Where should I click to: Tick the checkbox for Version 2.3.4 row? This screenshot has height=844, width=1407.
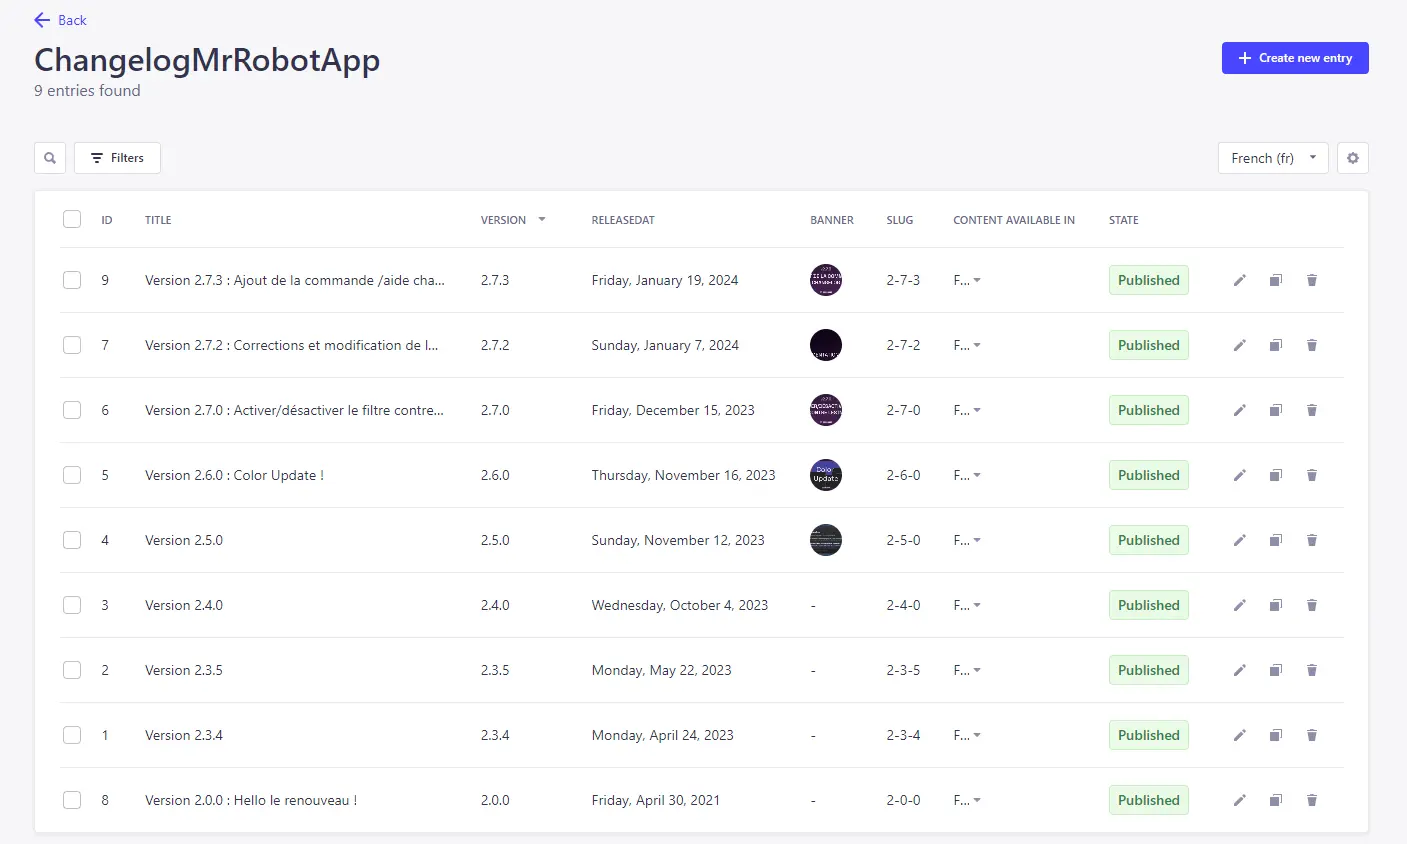point(72,735)
